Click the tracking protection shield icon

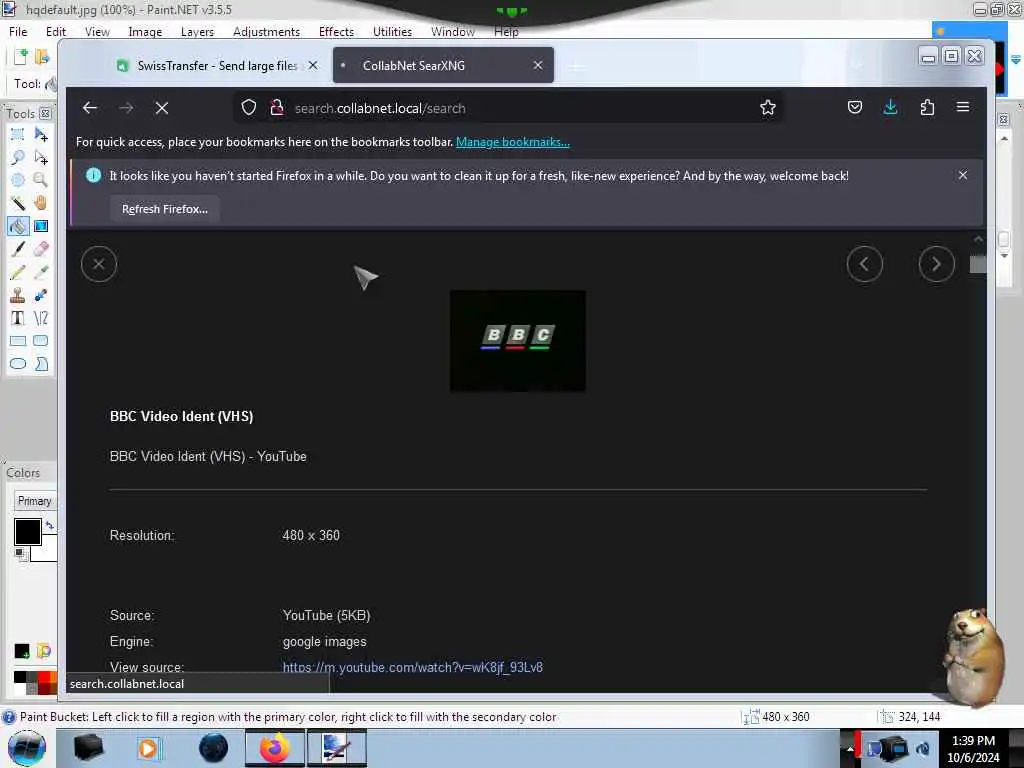(249, 108)
